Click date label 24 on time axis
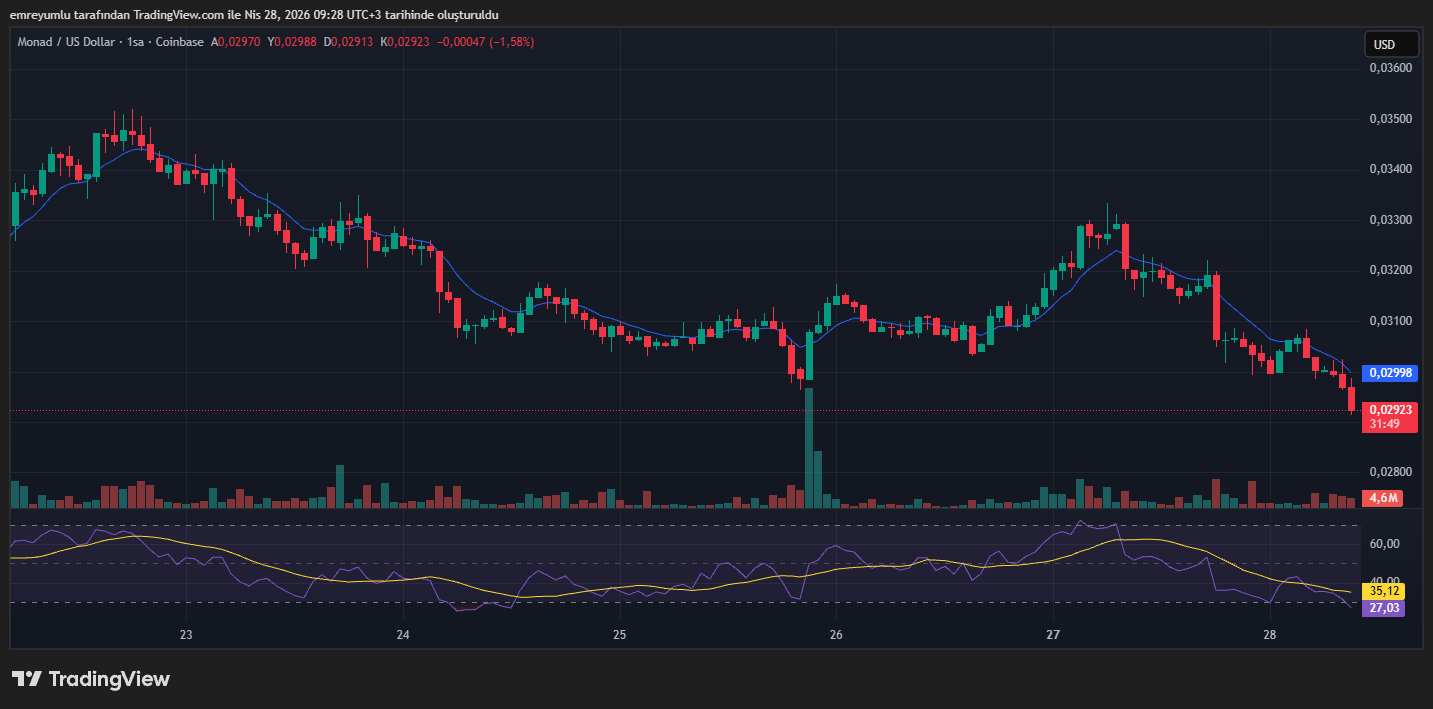 point(403,635)
